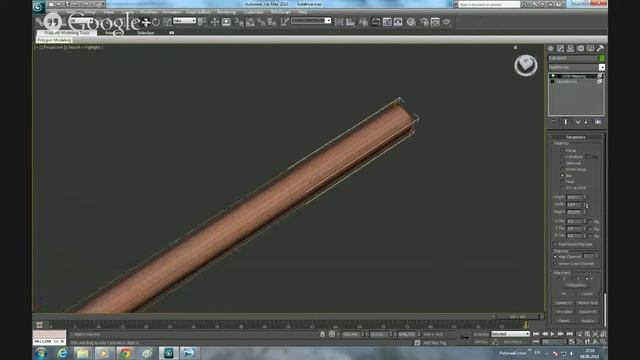This screenshot has height=360, width=640.
Task: Select the Rotate tool in main toolbar
Action: pos(156,22)
